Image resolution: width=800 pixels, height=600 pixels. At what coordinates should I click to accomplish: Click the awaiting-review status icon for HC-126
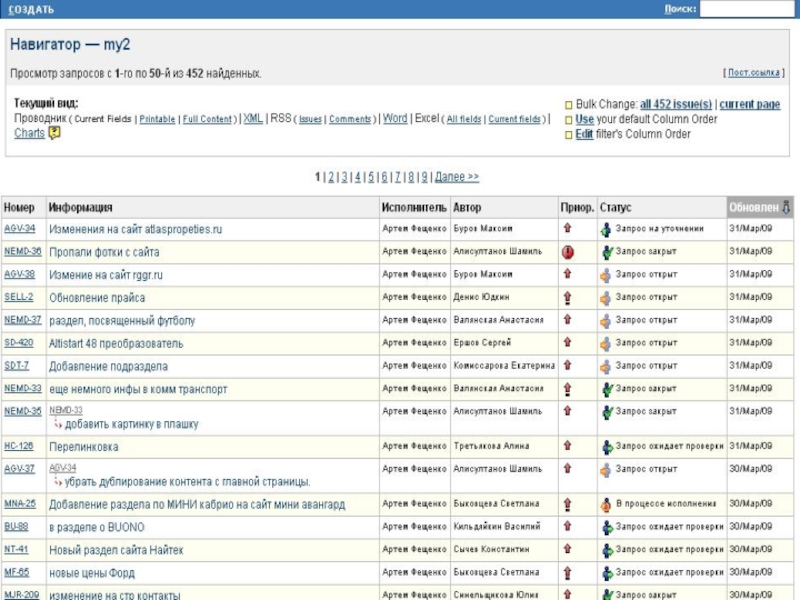tap(607, 447)
